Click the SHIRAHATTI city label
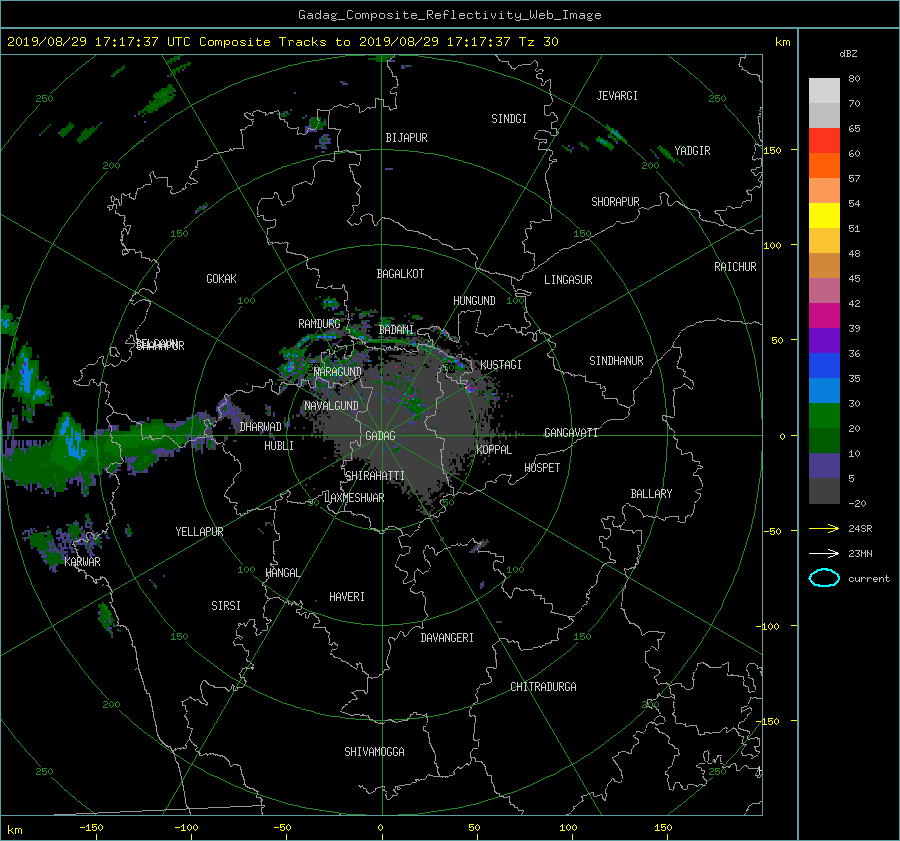900x841 pixels. pos(375,476)
